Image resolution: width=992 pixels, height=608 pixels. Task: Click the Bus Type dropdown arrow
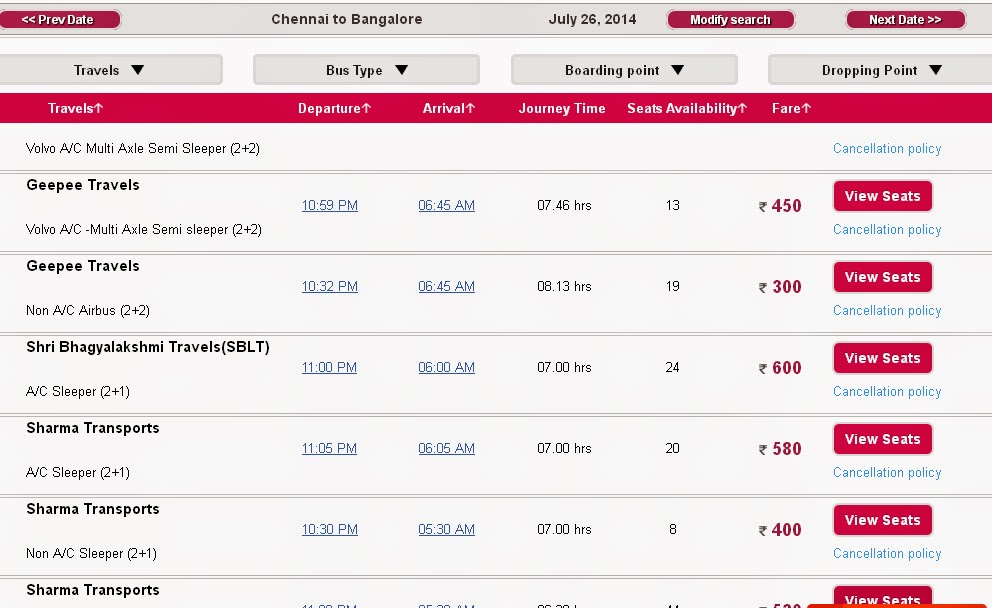pyautogui.click(x=401, y=69)
